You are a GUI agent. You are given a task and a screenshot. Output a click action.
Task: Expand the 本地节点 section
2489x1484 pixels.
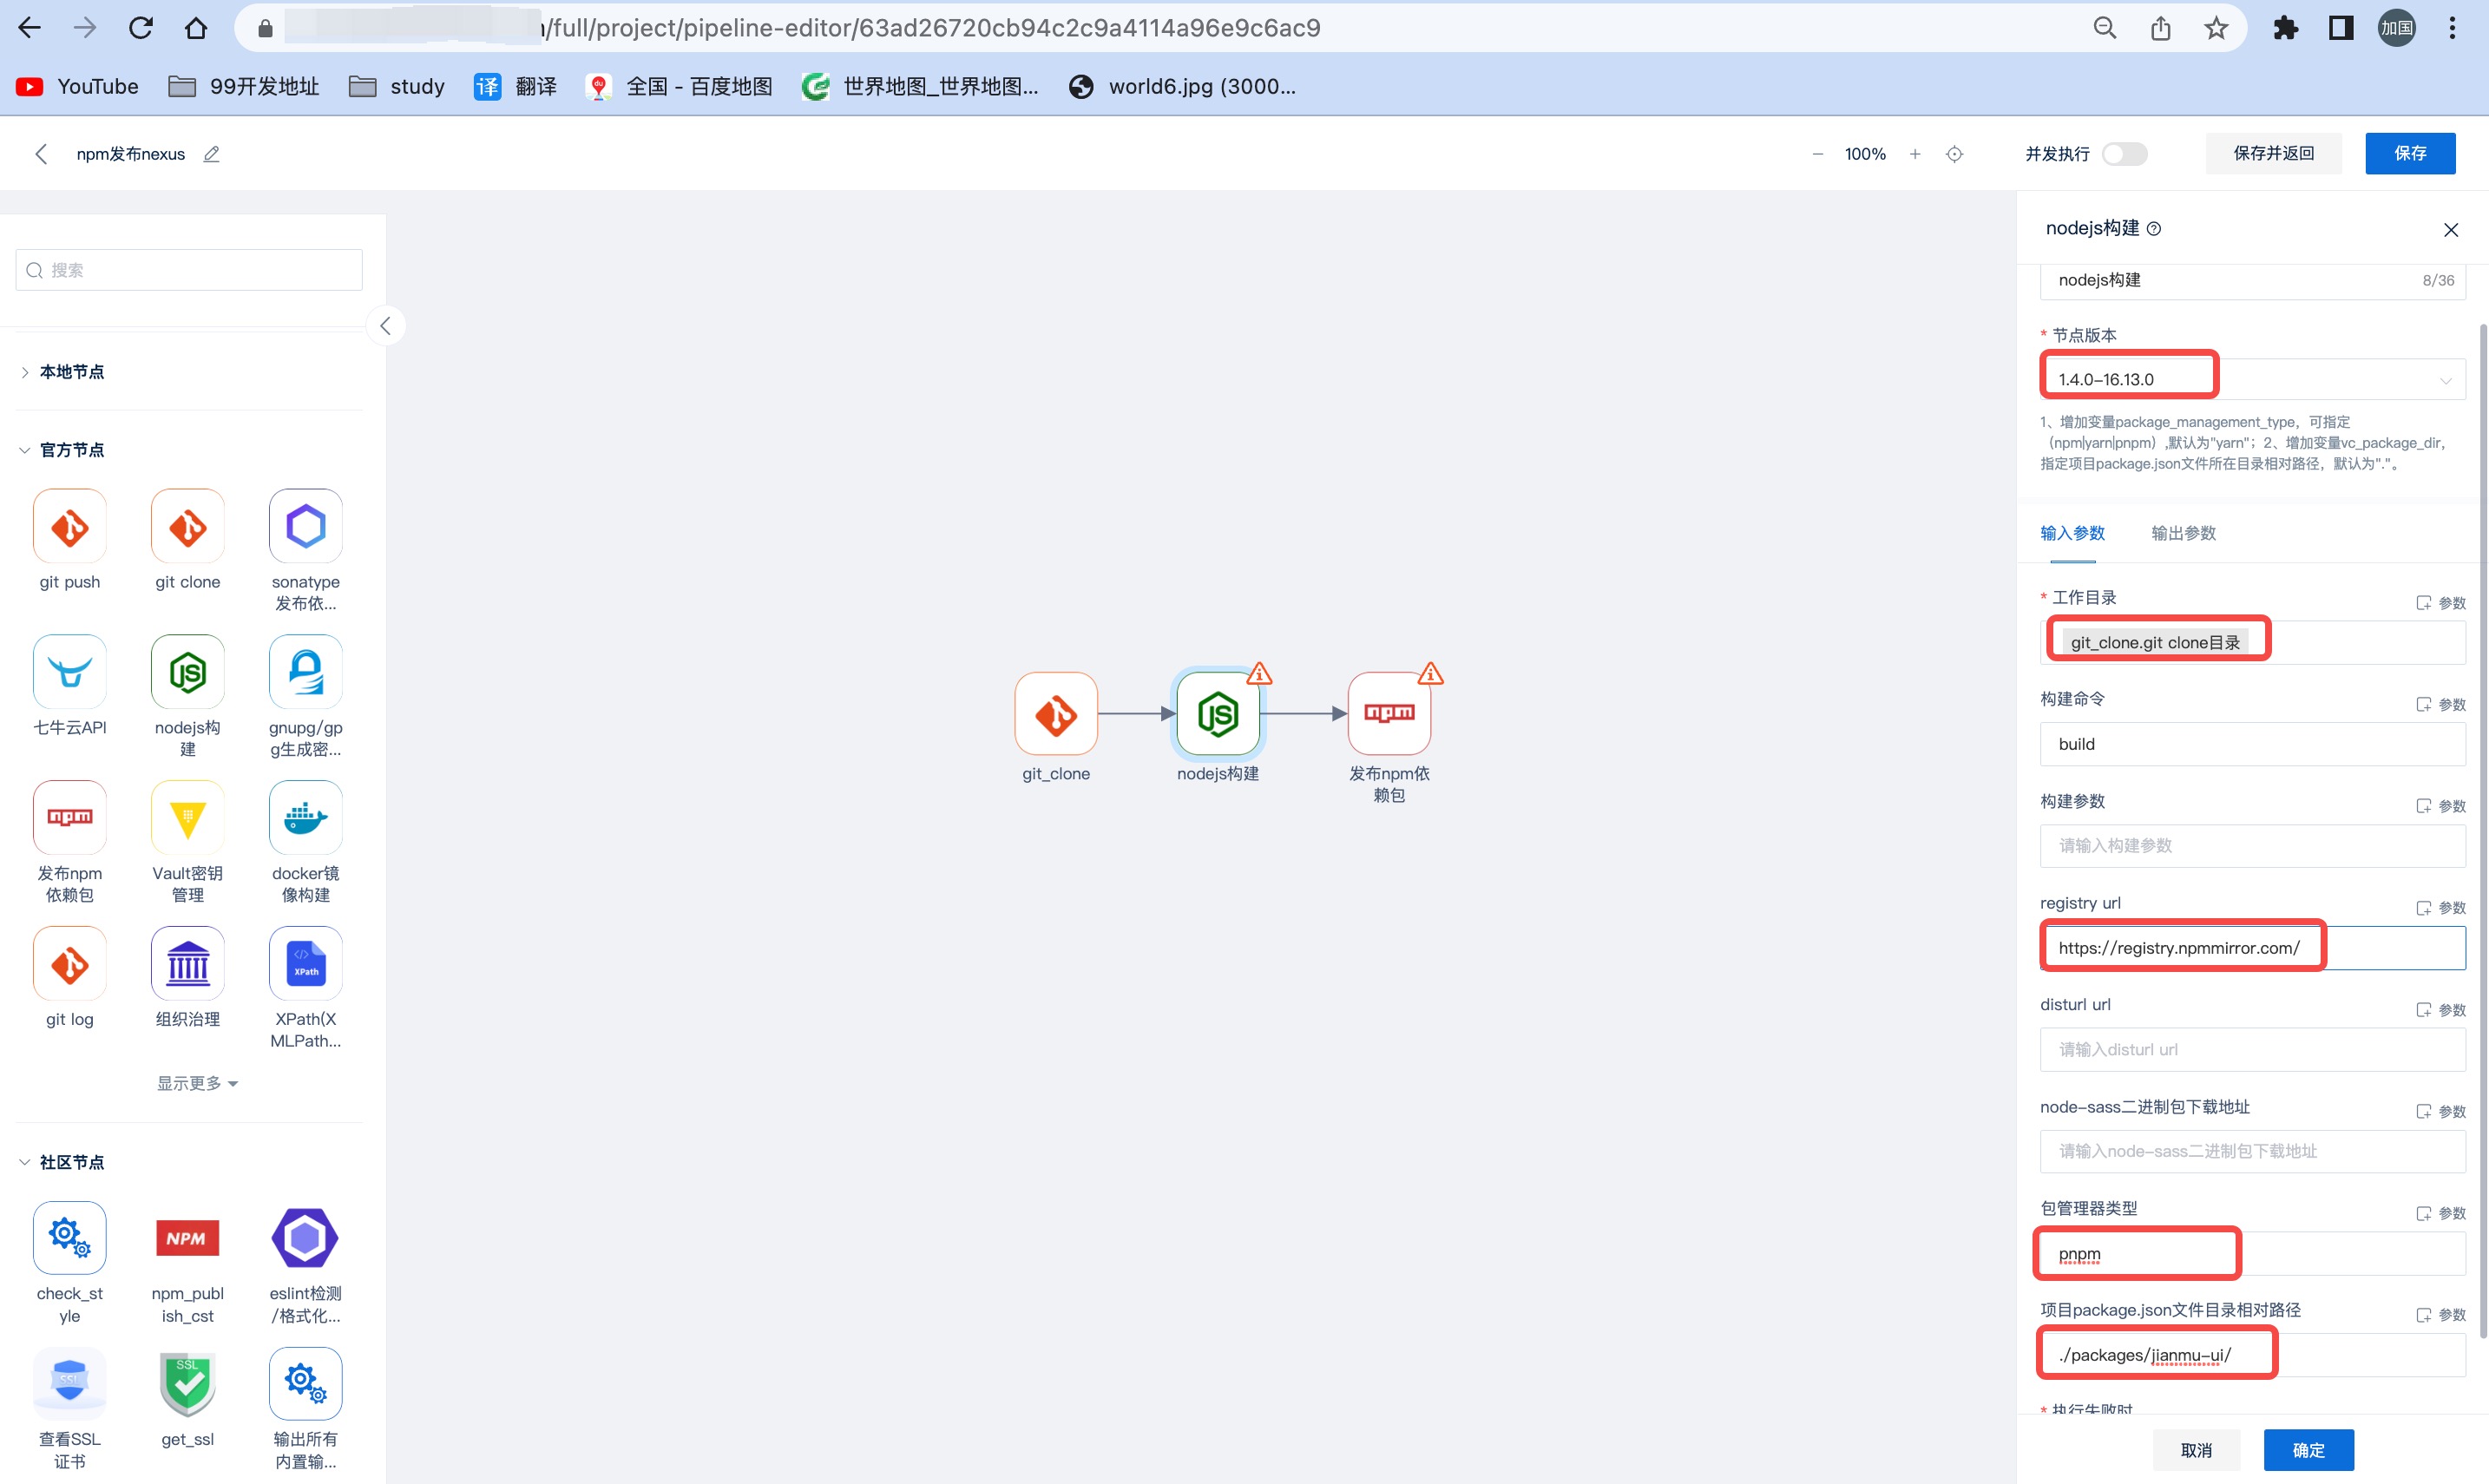click(x=62, y=372)
